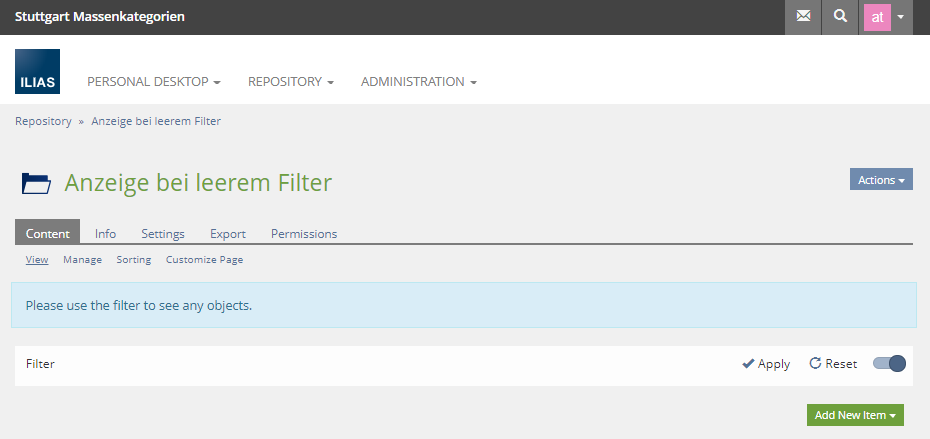Click the Reset filter icon
Screen dimensions: 930x439
(815, 364)
